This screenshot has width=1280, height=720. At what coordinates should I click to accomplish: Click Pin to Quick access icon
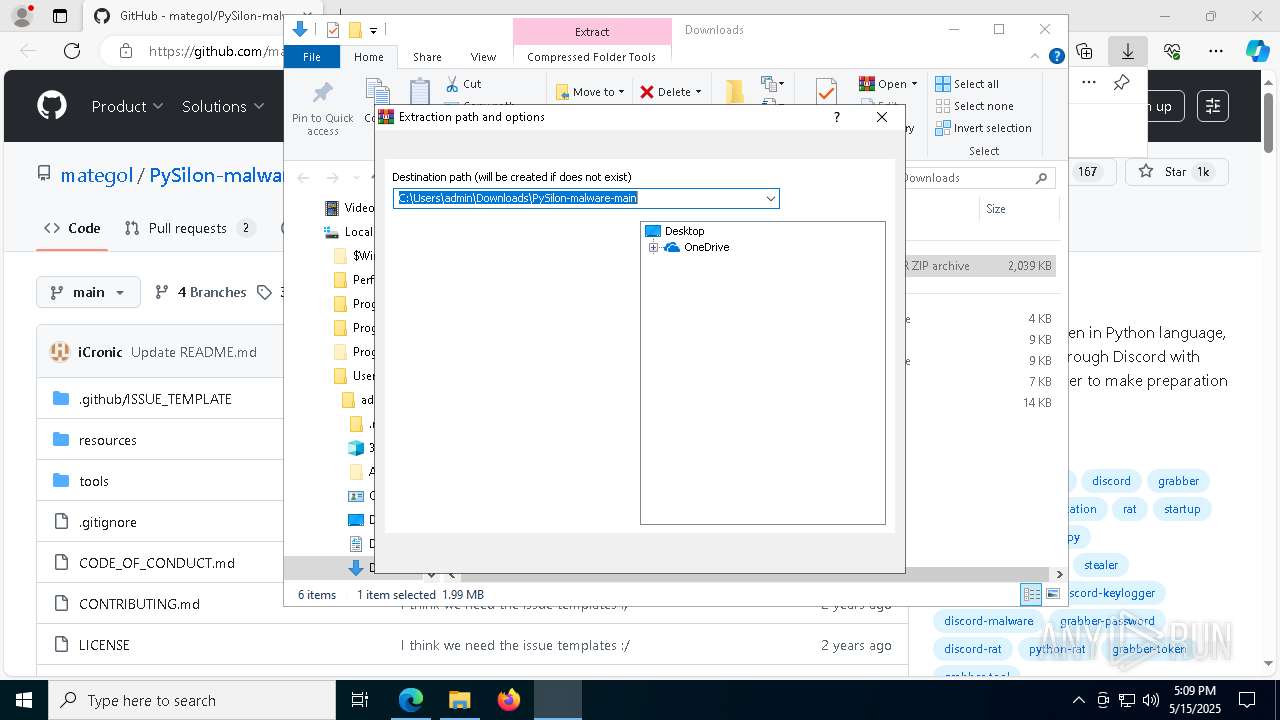(323, 108)
